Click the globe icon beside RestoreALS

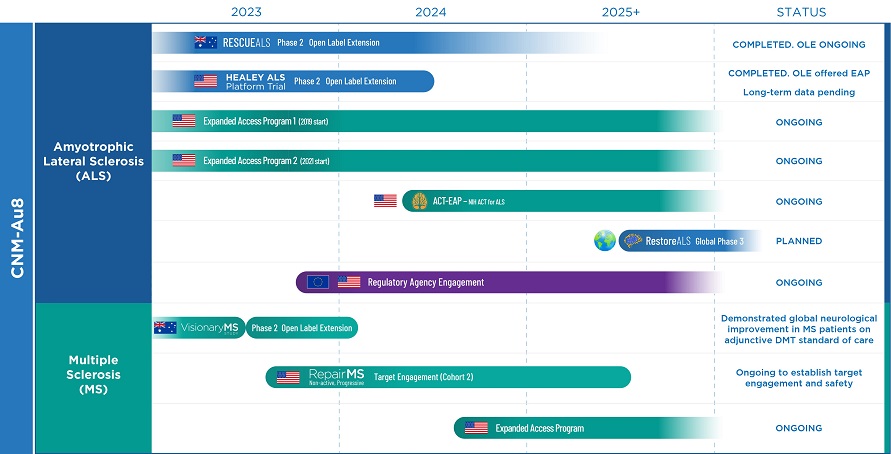coord(605,240)
